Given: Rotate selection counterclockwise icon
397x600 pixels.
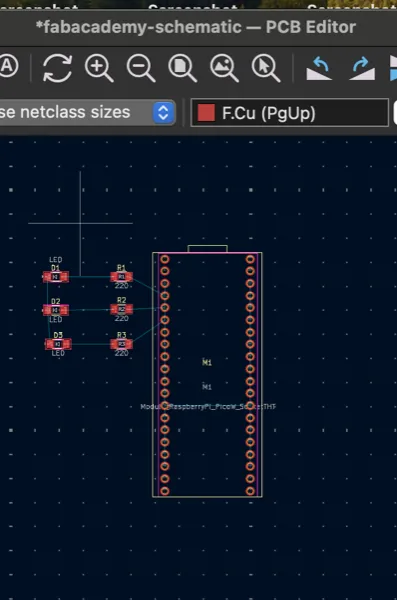Looking at the screenshot, I should [x=319, y=68].
